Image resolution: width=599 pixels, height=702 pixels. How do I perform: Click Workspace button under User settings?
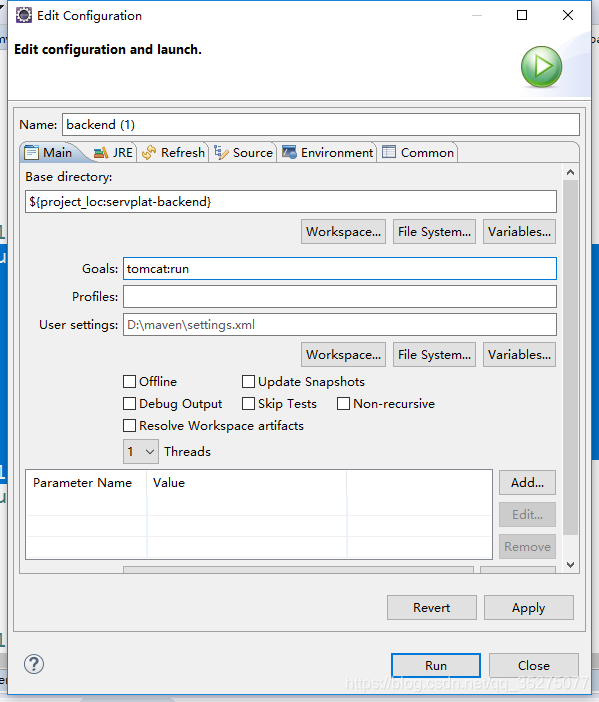tap(343, 355)
